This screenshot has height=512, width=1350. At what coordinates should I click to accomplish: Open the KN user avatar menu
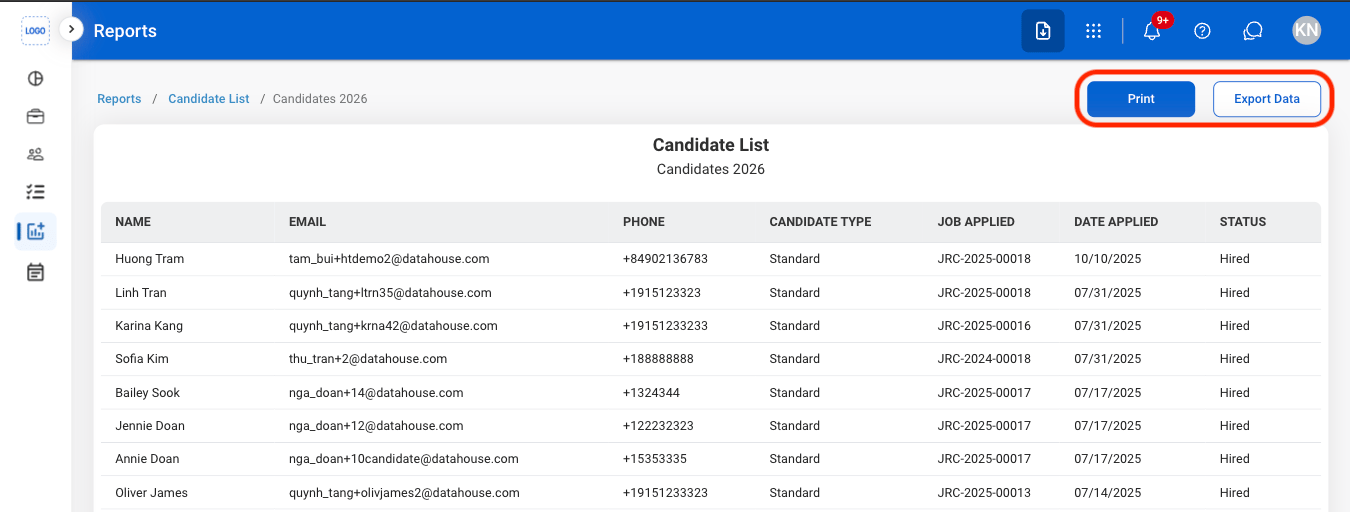pyautogui.click(x=1306, y=31)
